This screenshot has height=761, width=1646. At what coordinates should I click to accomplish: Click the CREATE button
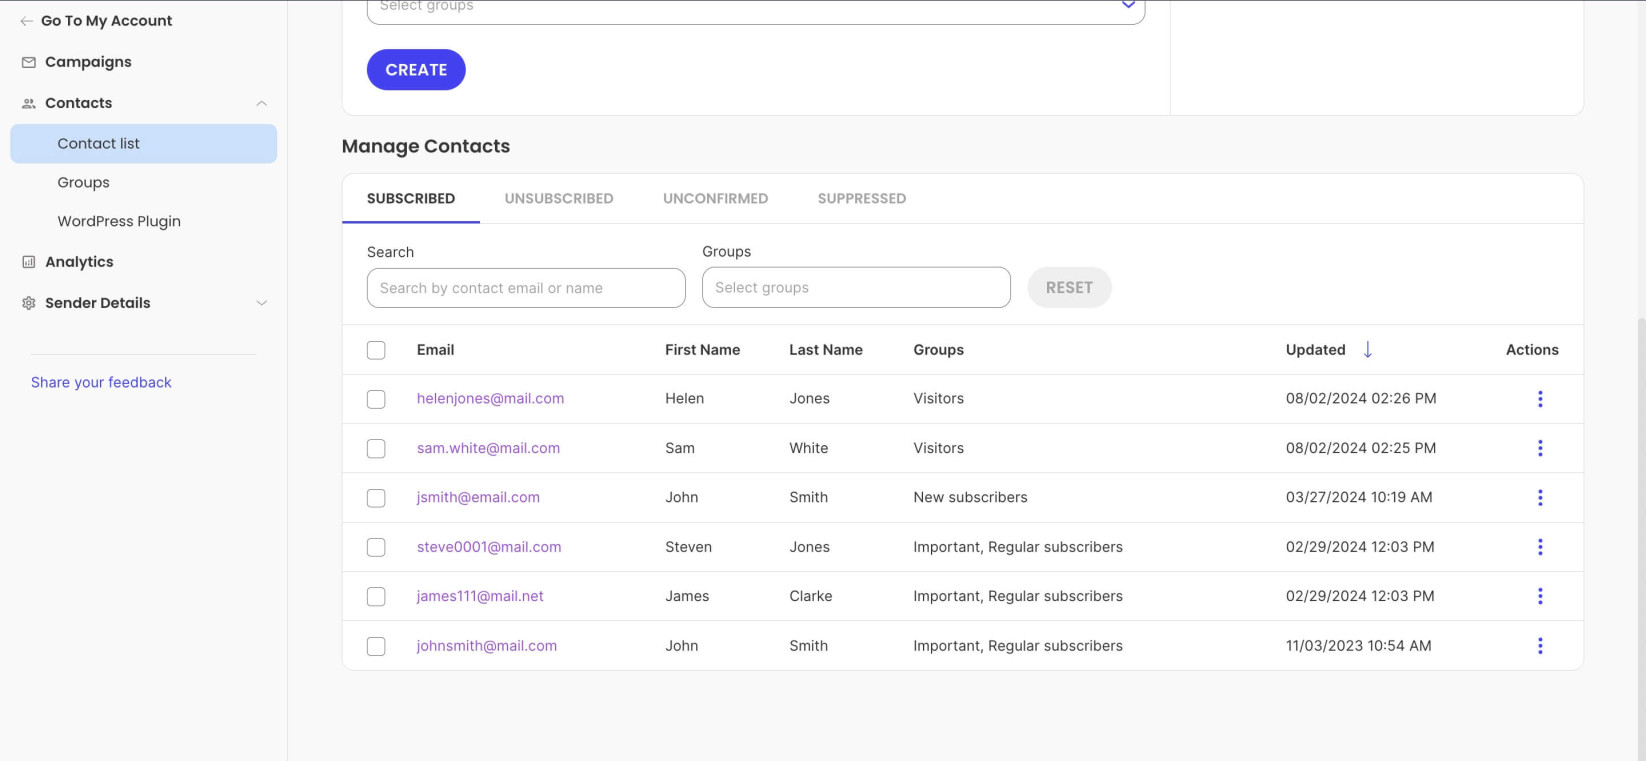coord(416,70)
